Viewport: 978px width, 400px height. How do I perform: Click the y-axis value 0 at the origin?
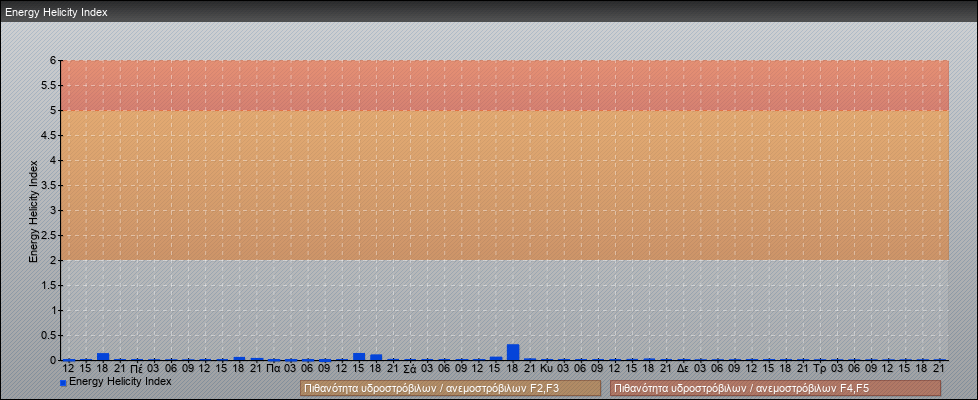(54, 360)
